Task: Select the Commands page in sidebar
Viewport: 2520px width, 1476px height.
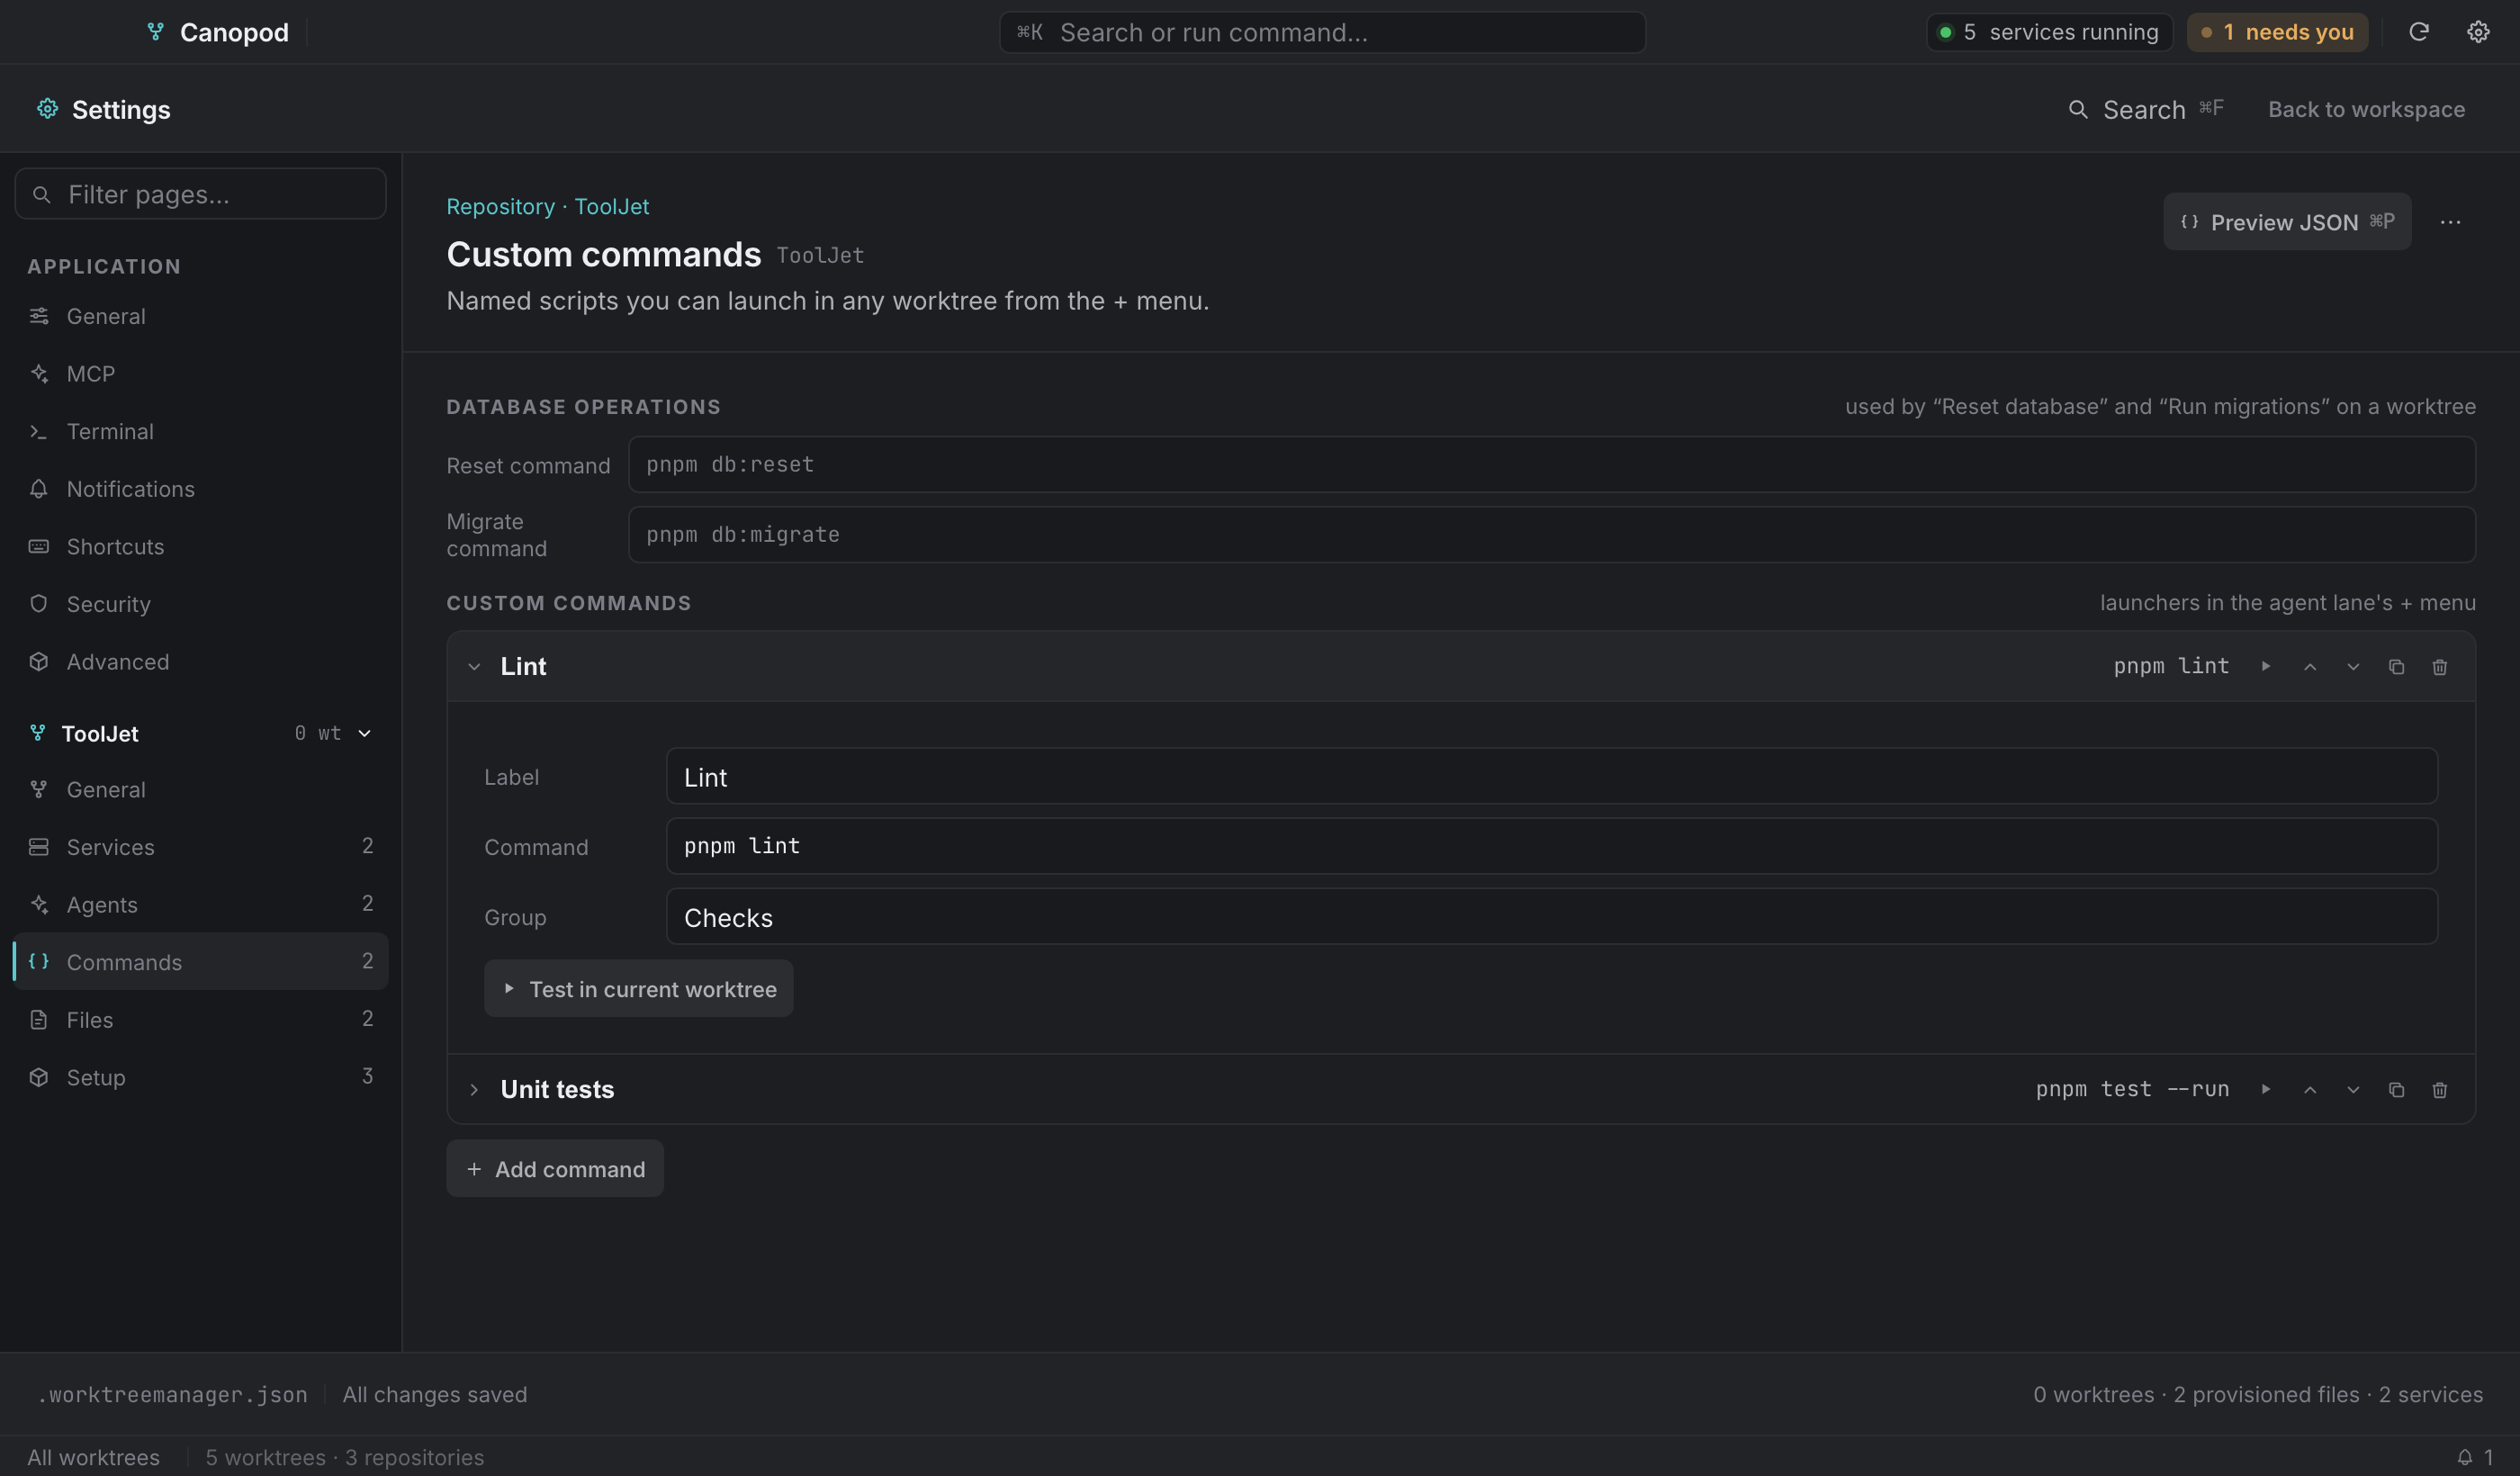Action: (x=200, y=962)
